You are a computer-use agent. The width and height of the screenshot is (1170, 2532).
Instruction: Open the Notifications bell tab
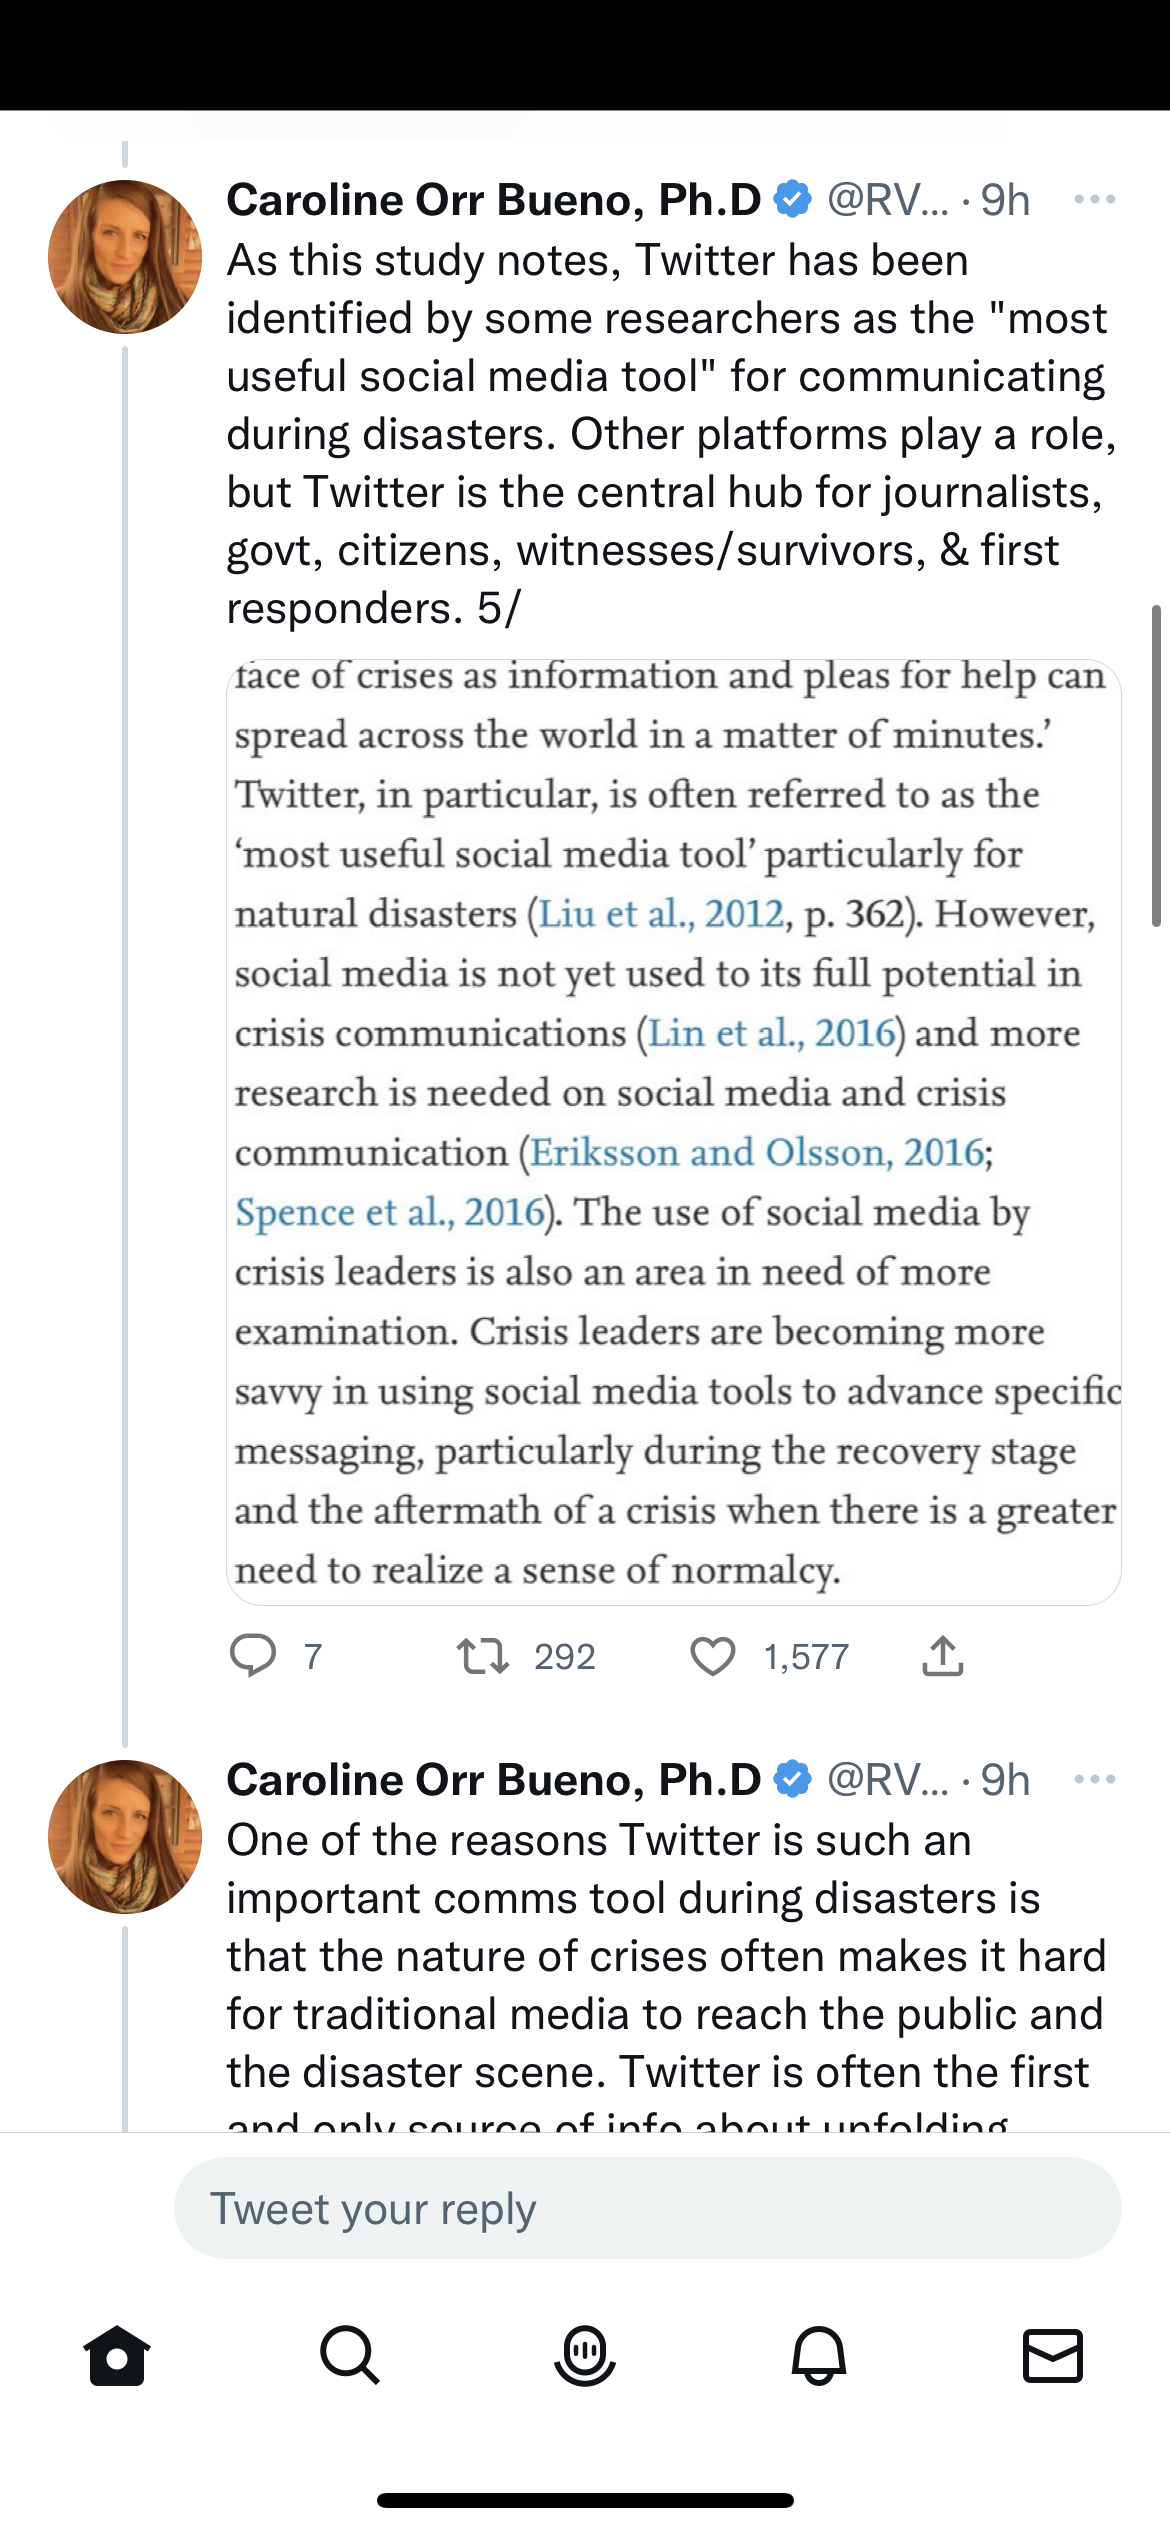click(819, 2356)
